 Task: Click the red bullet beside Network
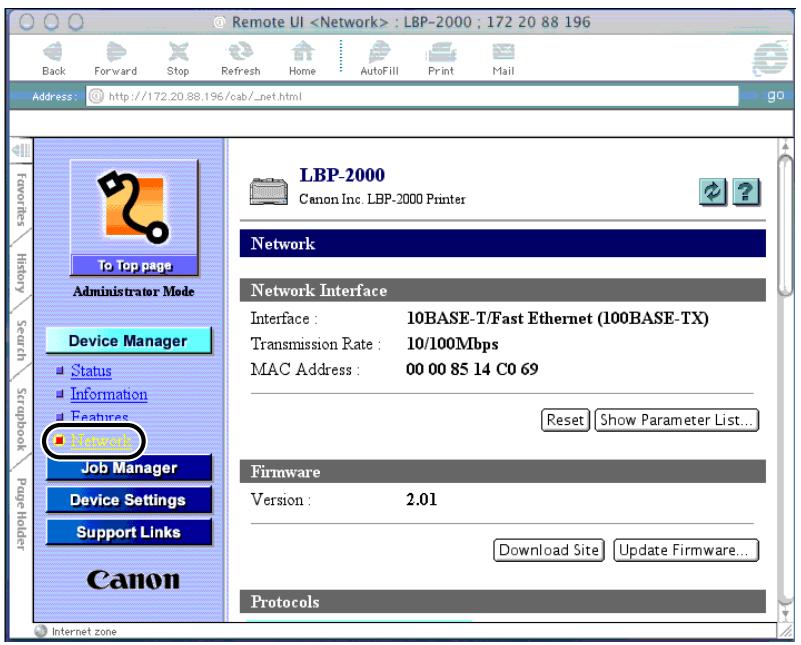click(x=59, y=440)
